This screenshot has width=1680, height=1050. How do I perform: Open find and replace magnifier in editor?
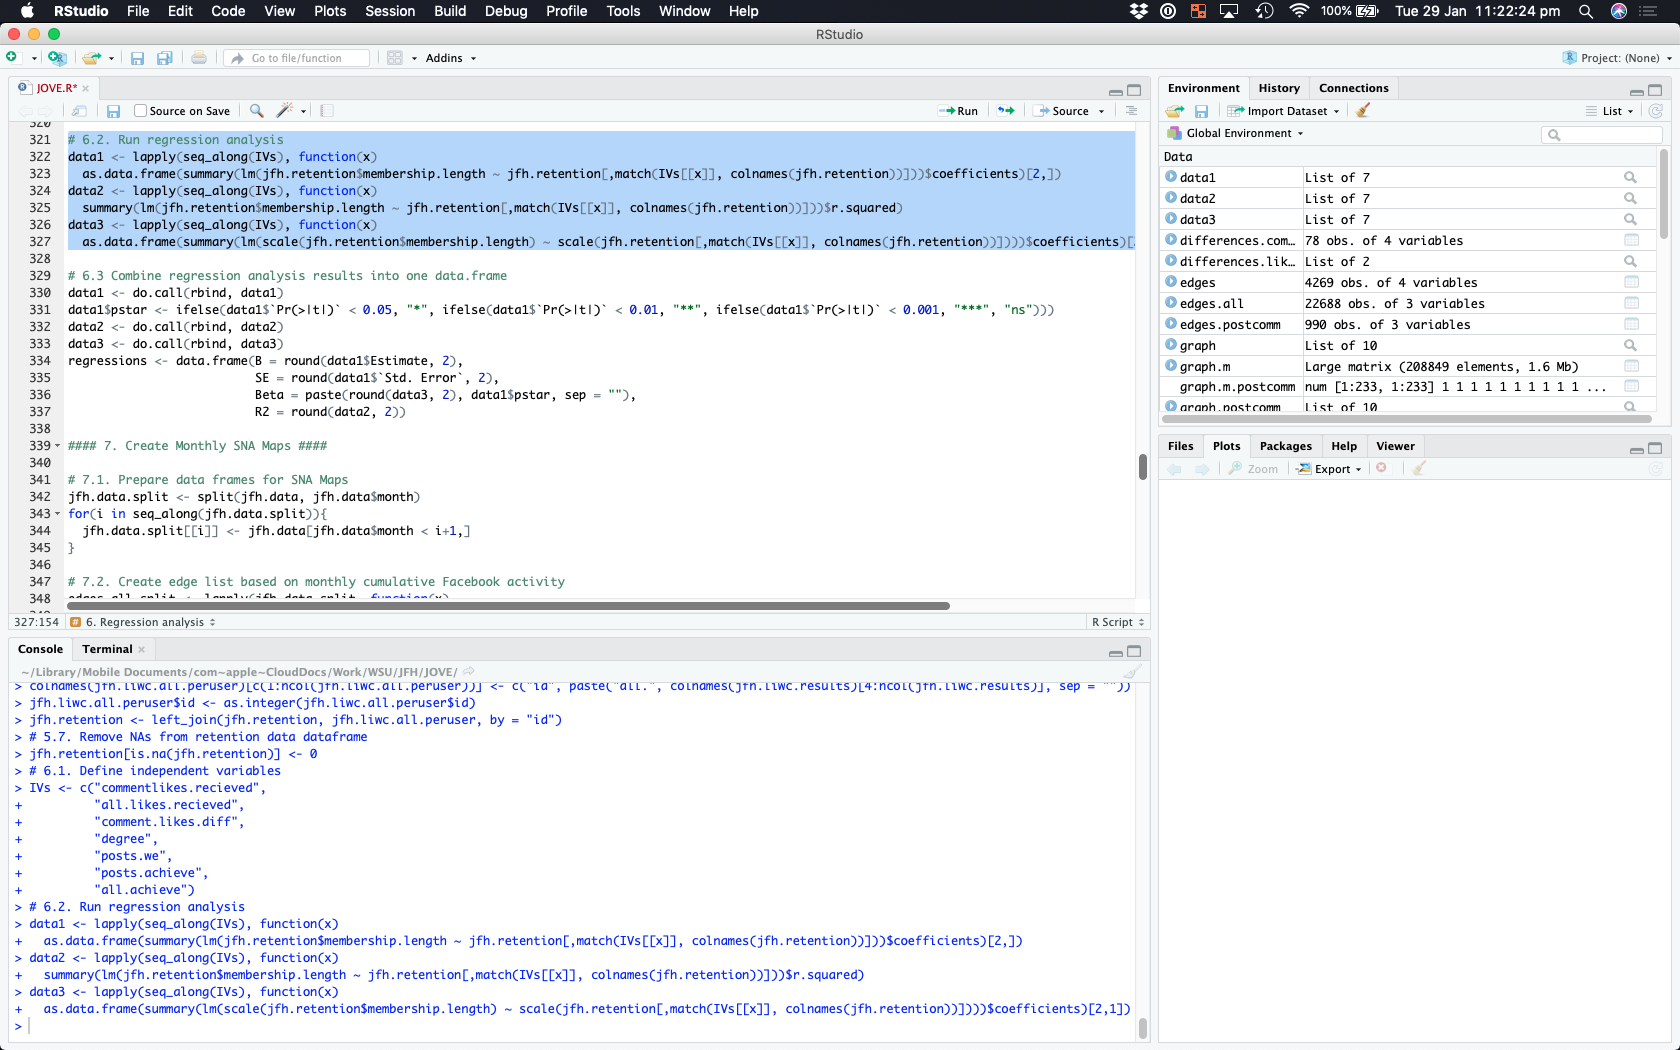pos(257,111)
